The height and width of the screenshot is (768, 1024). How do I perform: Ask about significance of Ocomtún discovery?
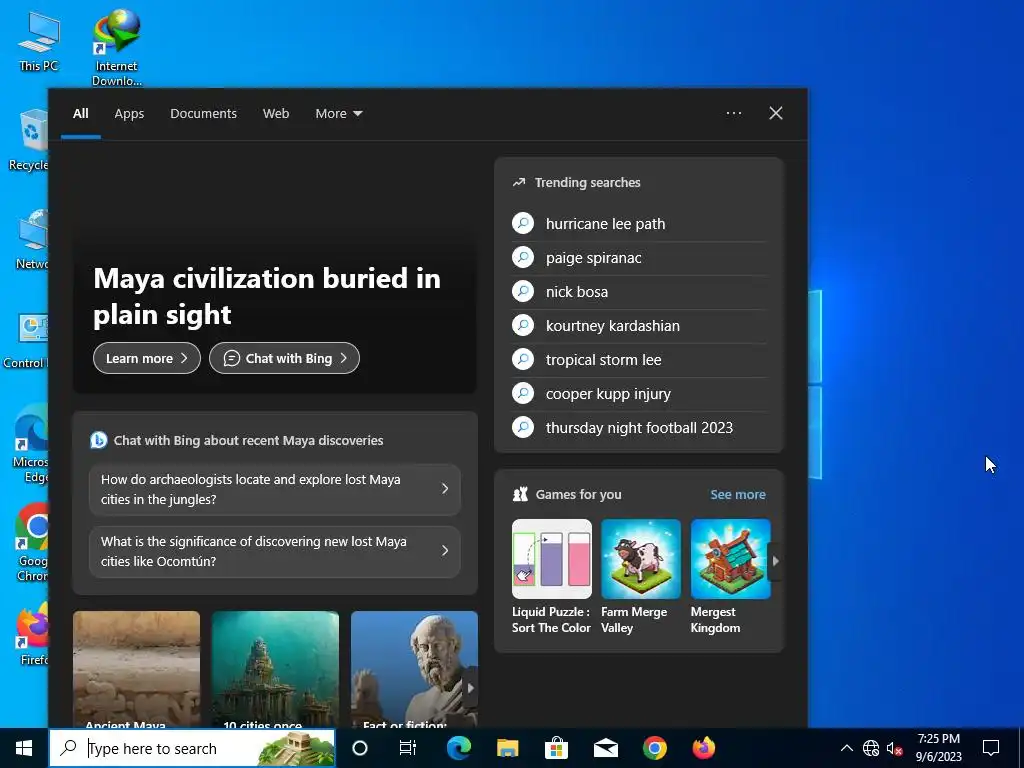coord(275,551)
